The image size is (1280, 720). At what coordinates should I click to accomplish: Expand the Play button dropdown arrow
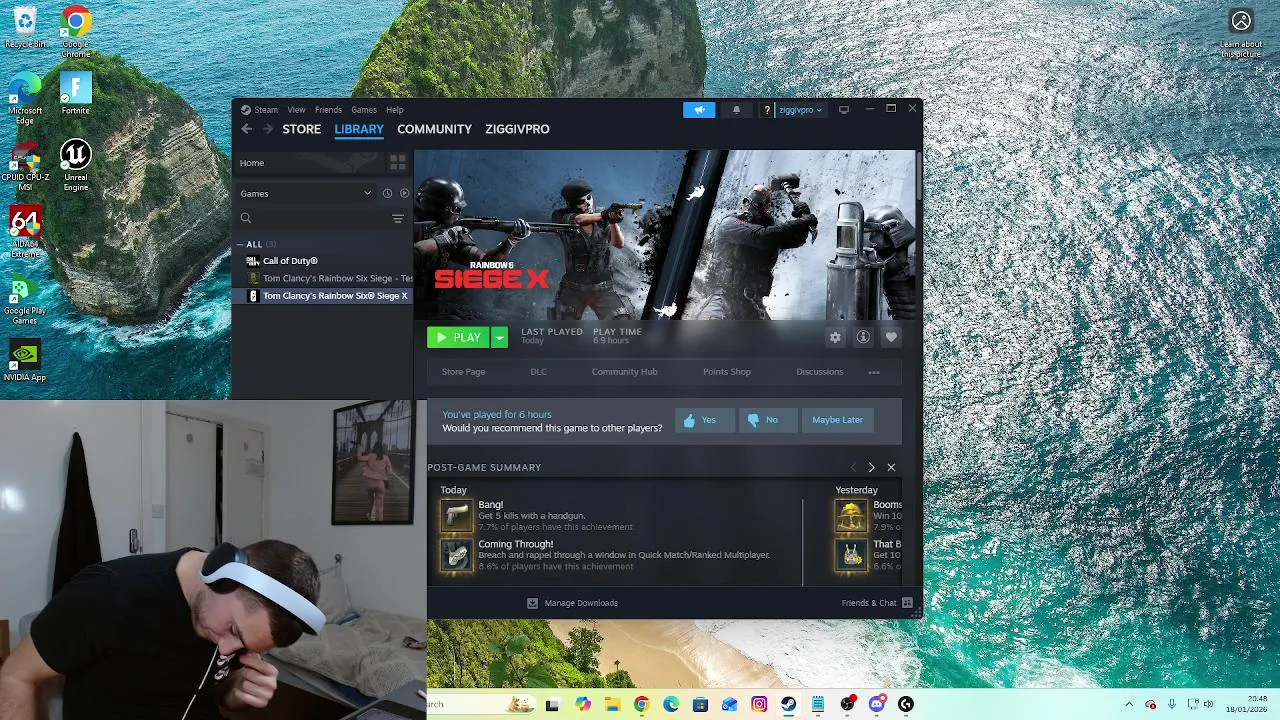point(499,337)
